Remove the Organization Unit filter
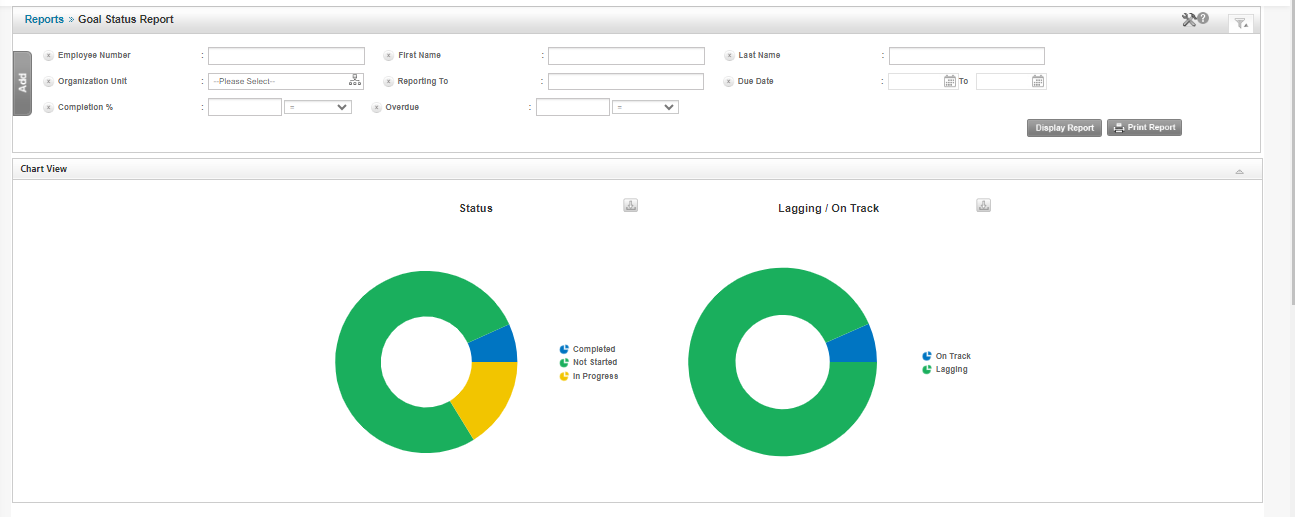Image resolution: width=1295 pixels, height=517 pixels. [48, 82]
